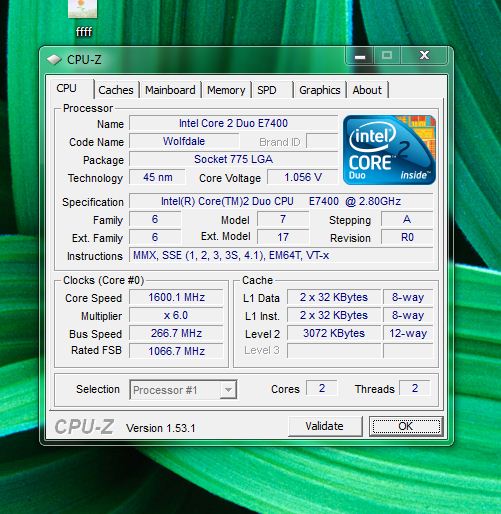501x514 pixels.
Task: Click the Version 1.53.1 label
Action: click(x=161, y=428)
